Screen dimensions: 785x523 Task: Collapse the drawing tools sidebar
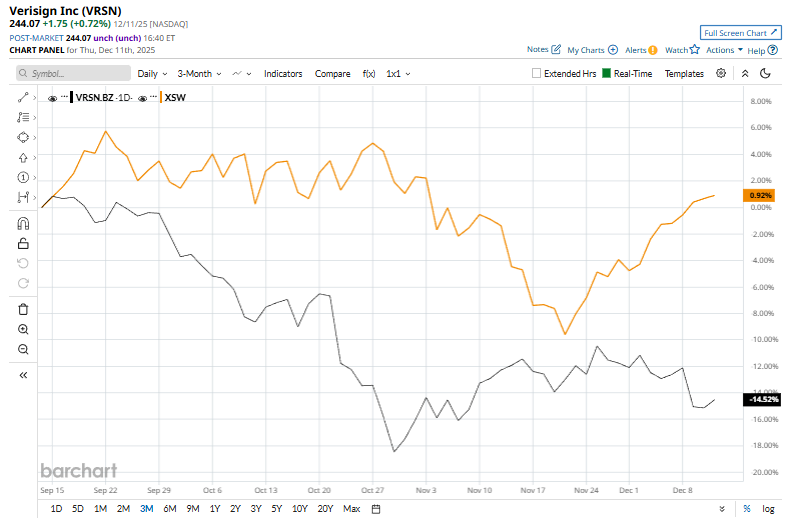(23, 375)
